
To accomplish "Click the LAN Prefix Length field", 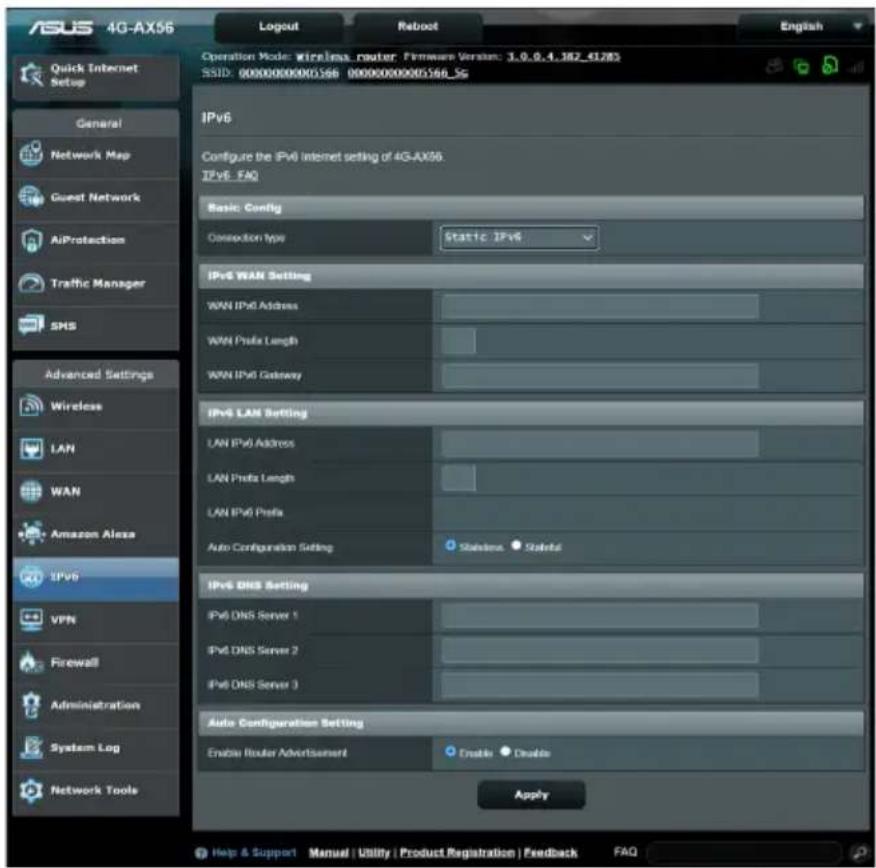I will [459, 478].
